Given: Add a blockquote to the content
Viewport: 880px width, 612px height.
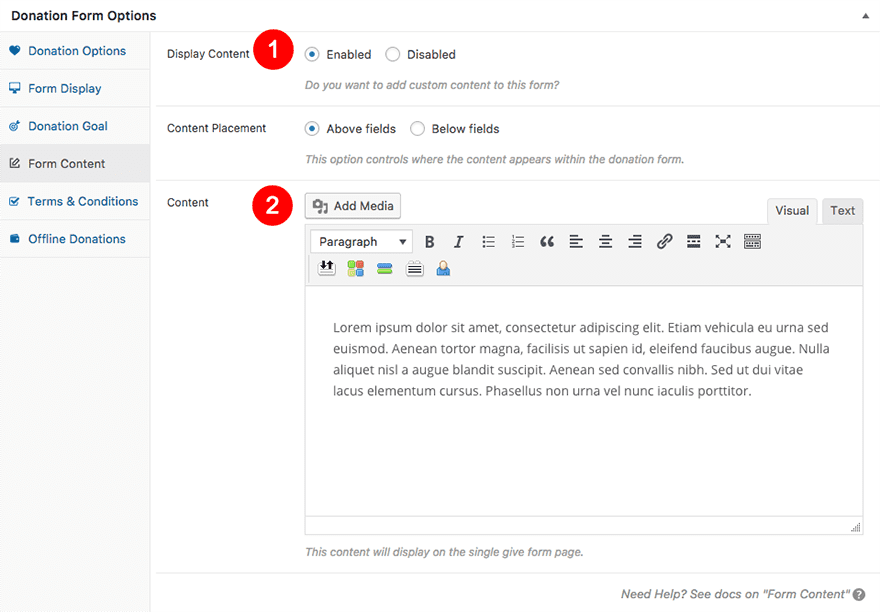Looking at the screenshot, I should (547, 242).
